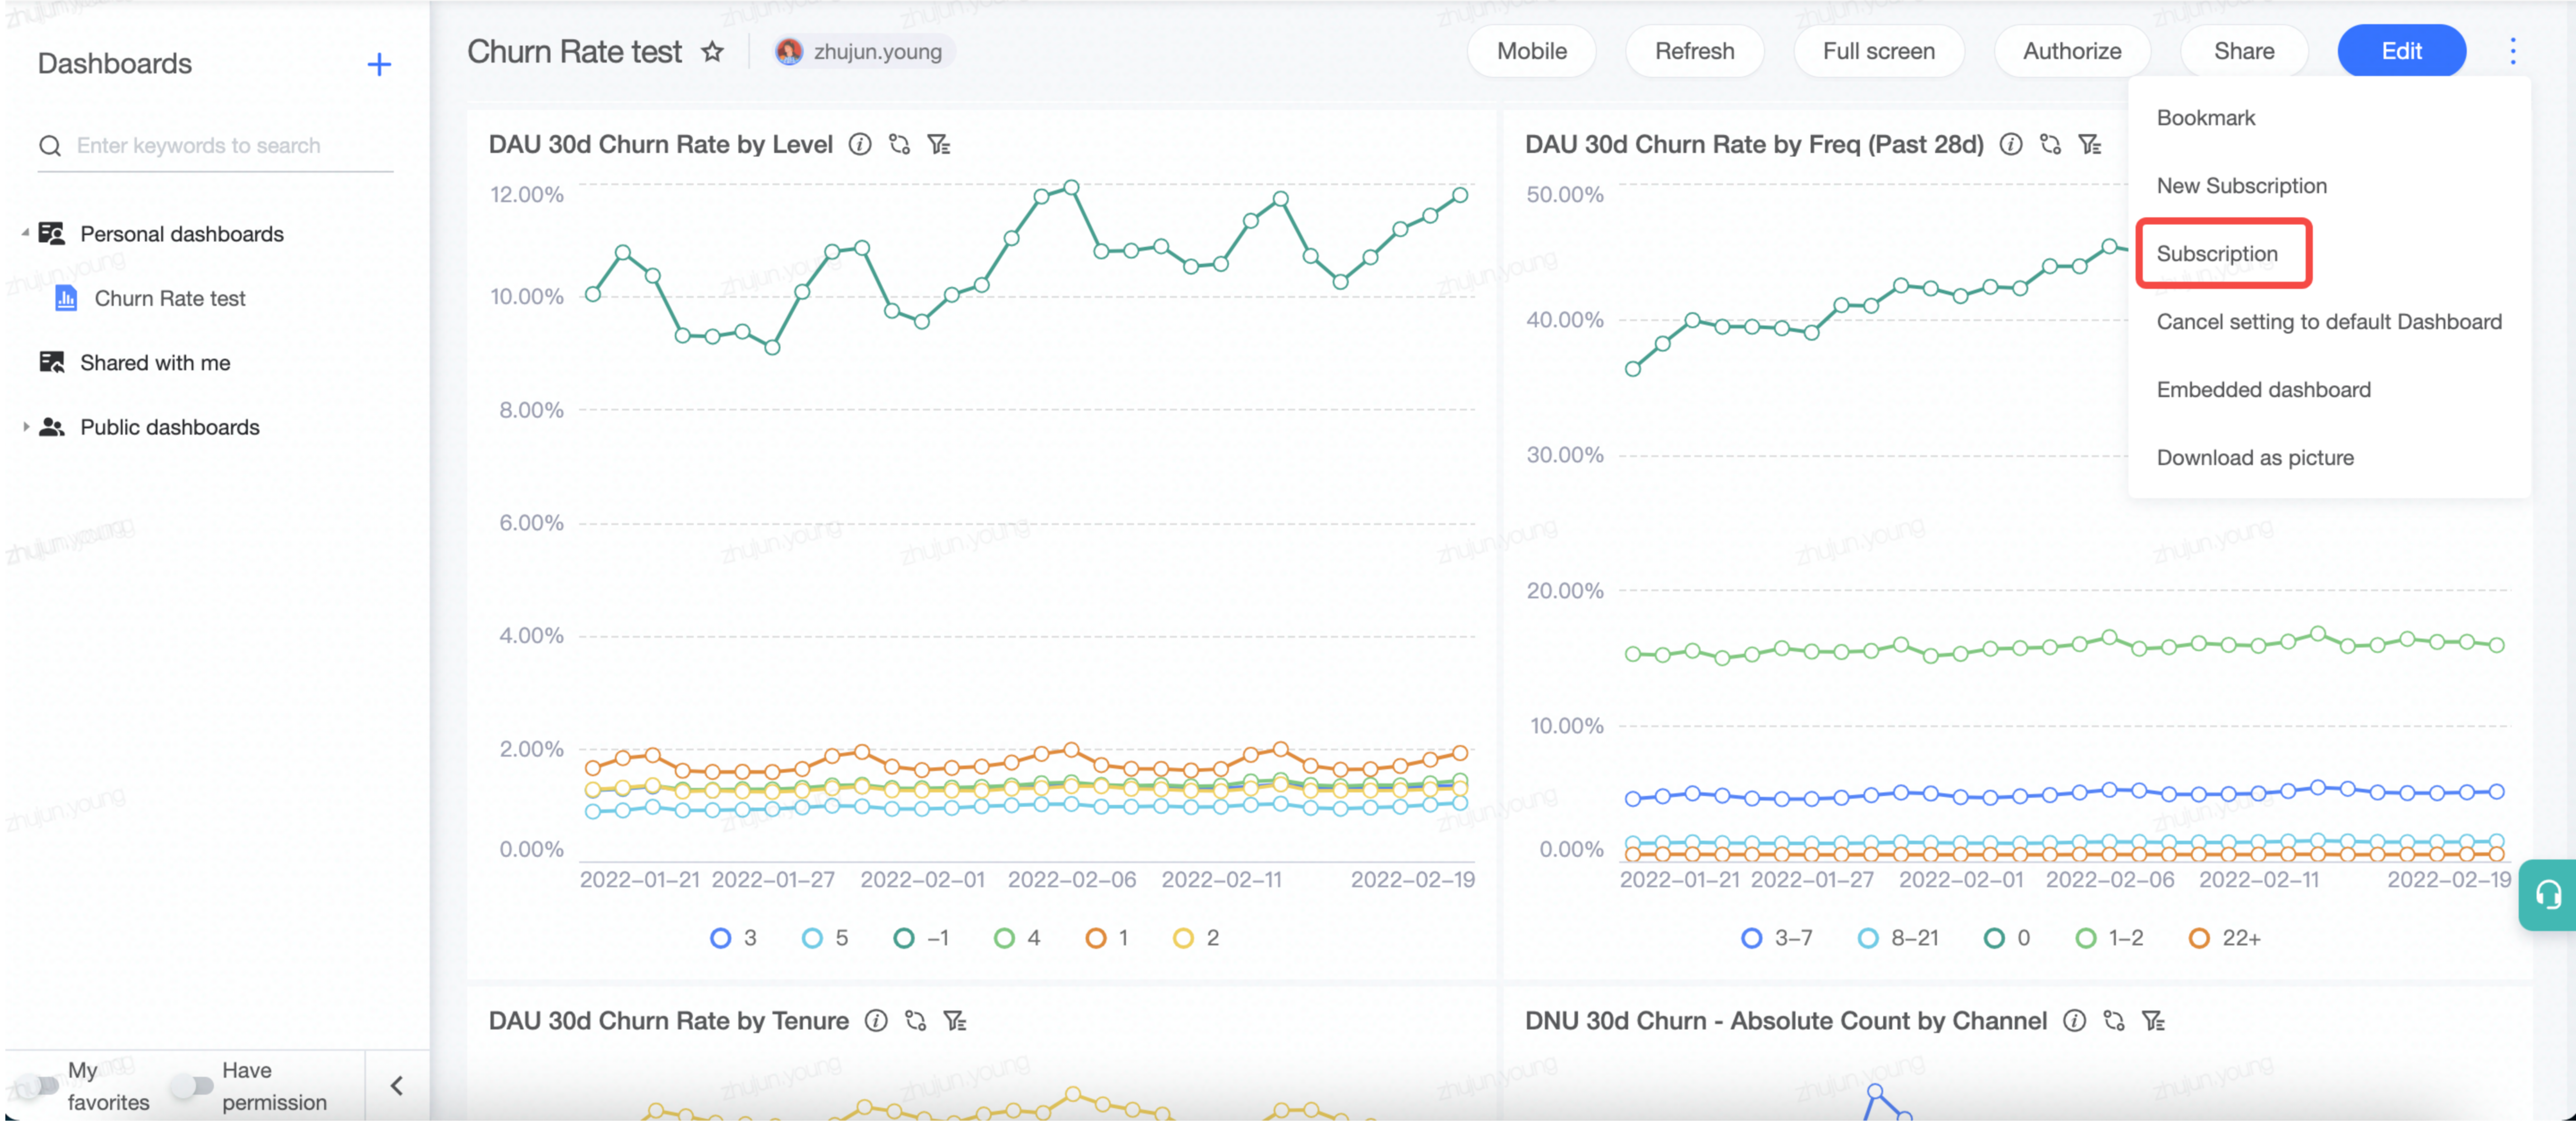Refresh the Churn Rate by Tenure chart
Viewport: 2576px width, 1121px height.
tap(916, 1021)
